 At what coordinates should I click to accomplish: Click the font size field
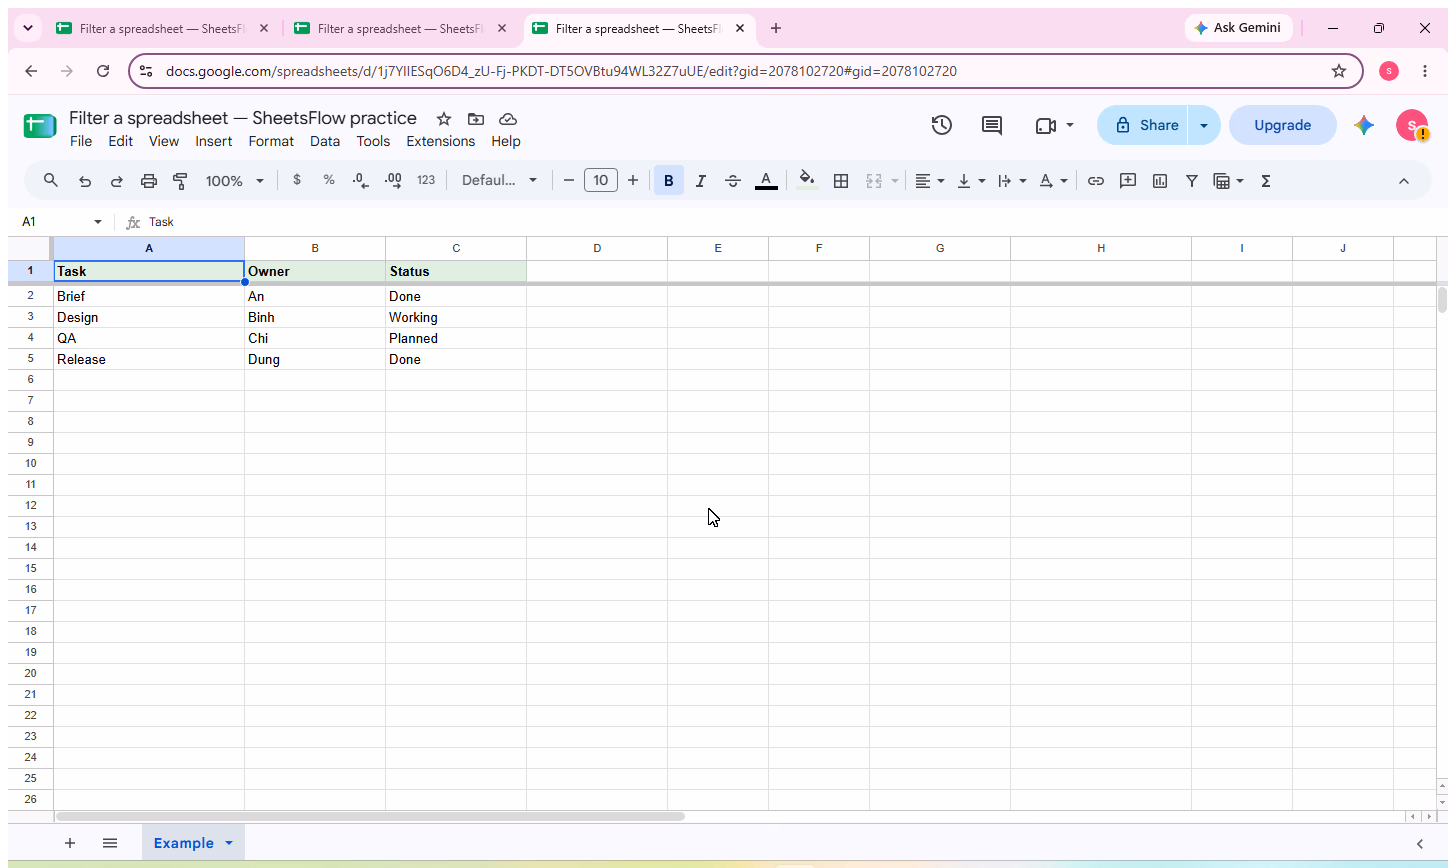601,181
